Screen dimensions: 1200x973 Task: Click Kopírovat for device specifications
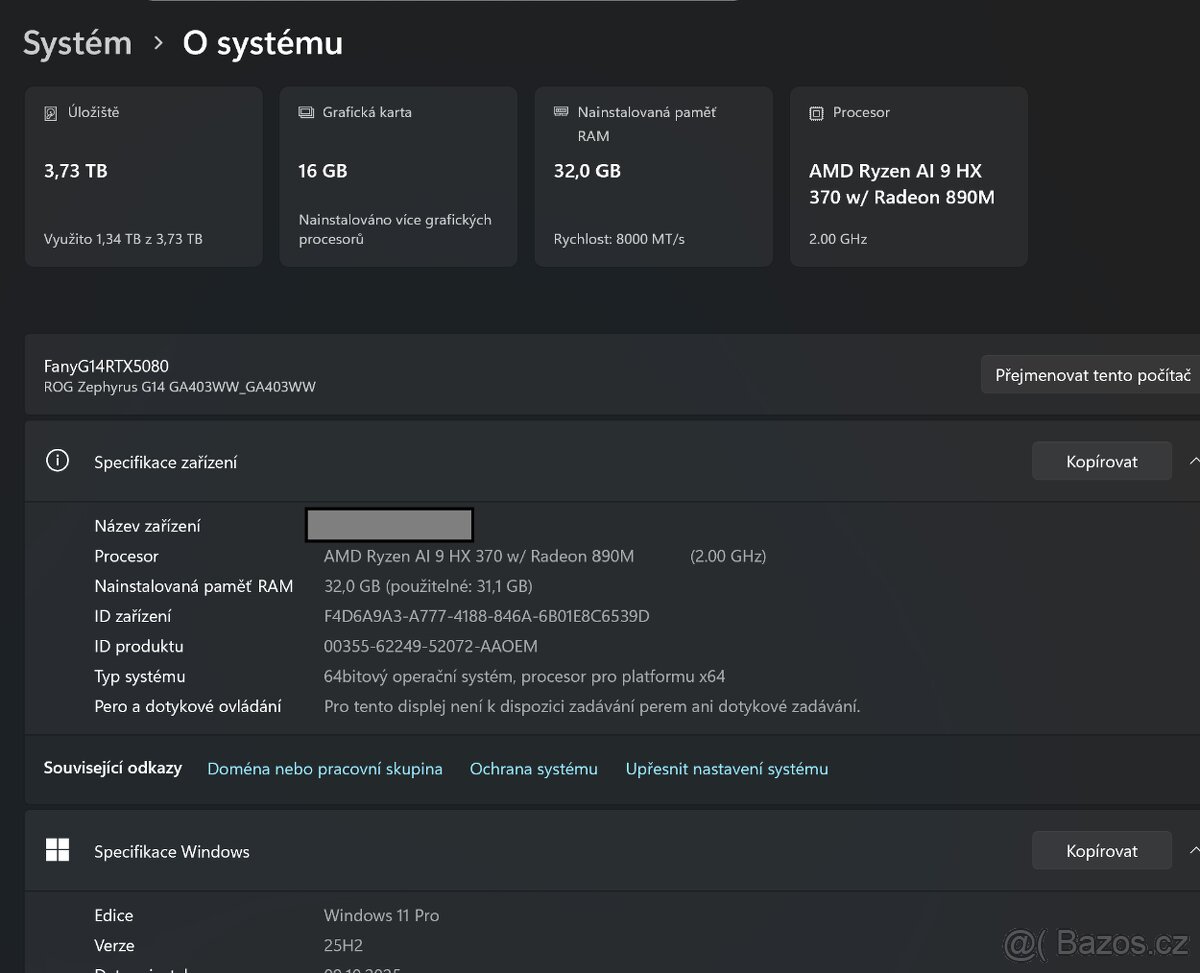(x=1101, y=461)
